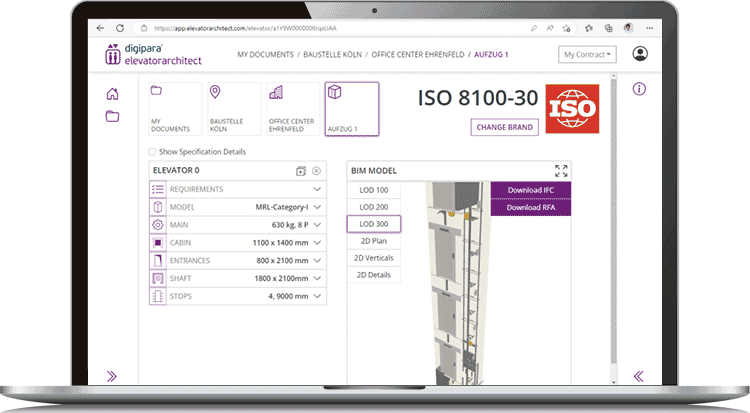Expand left sidebar with double chevron

point(111,376)
